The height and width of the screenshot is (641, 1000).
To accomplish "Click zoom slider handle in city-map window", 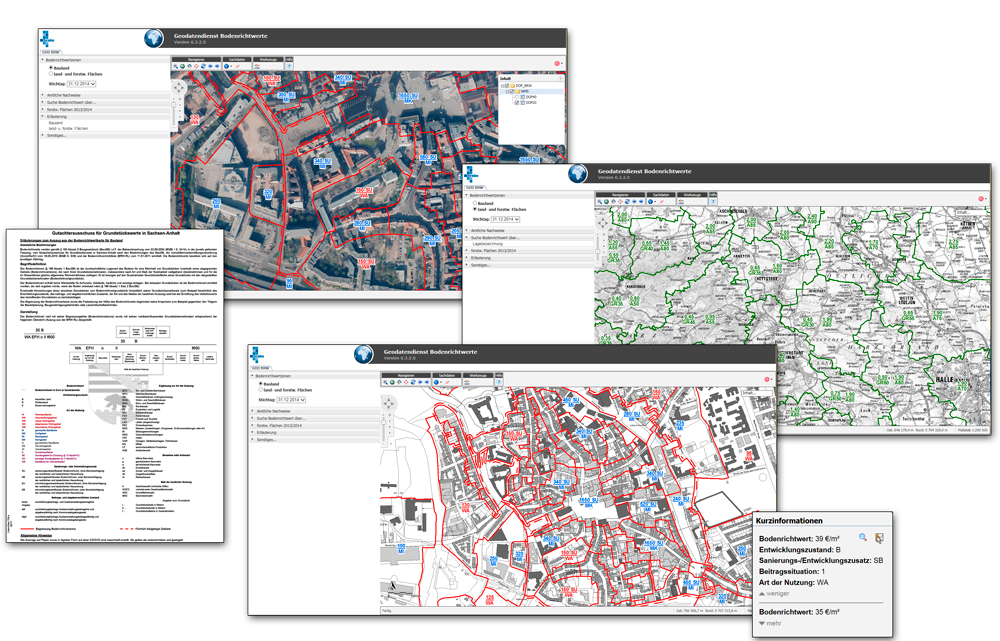I will click(x=384, y=422).
